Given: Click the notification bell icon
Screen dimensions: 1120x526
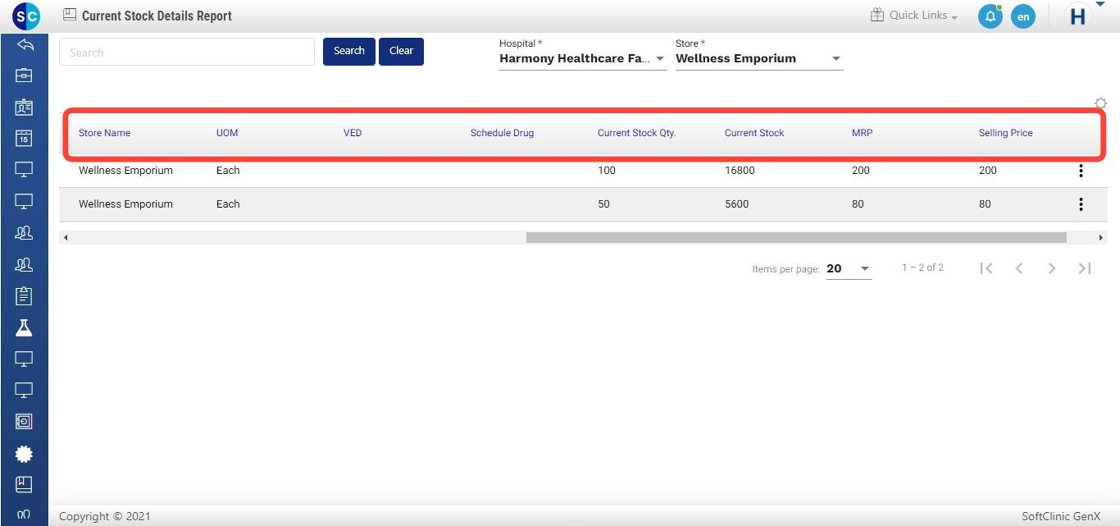Looking at the screenshot, I should [990, 16].
